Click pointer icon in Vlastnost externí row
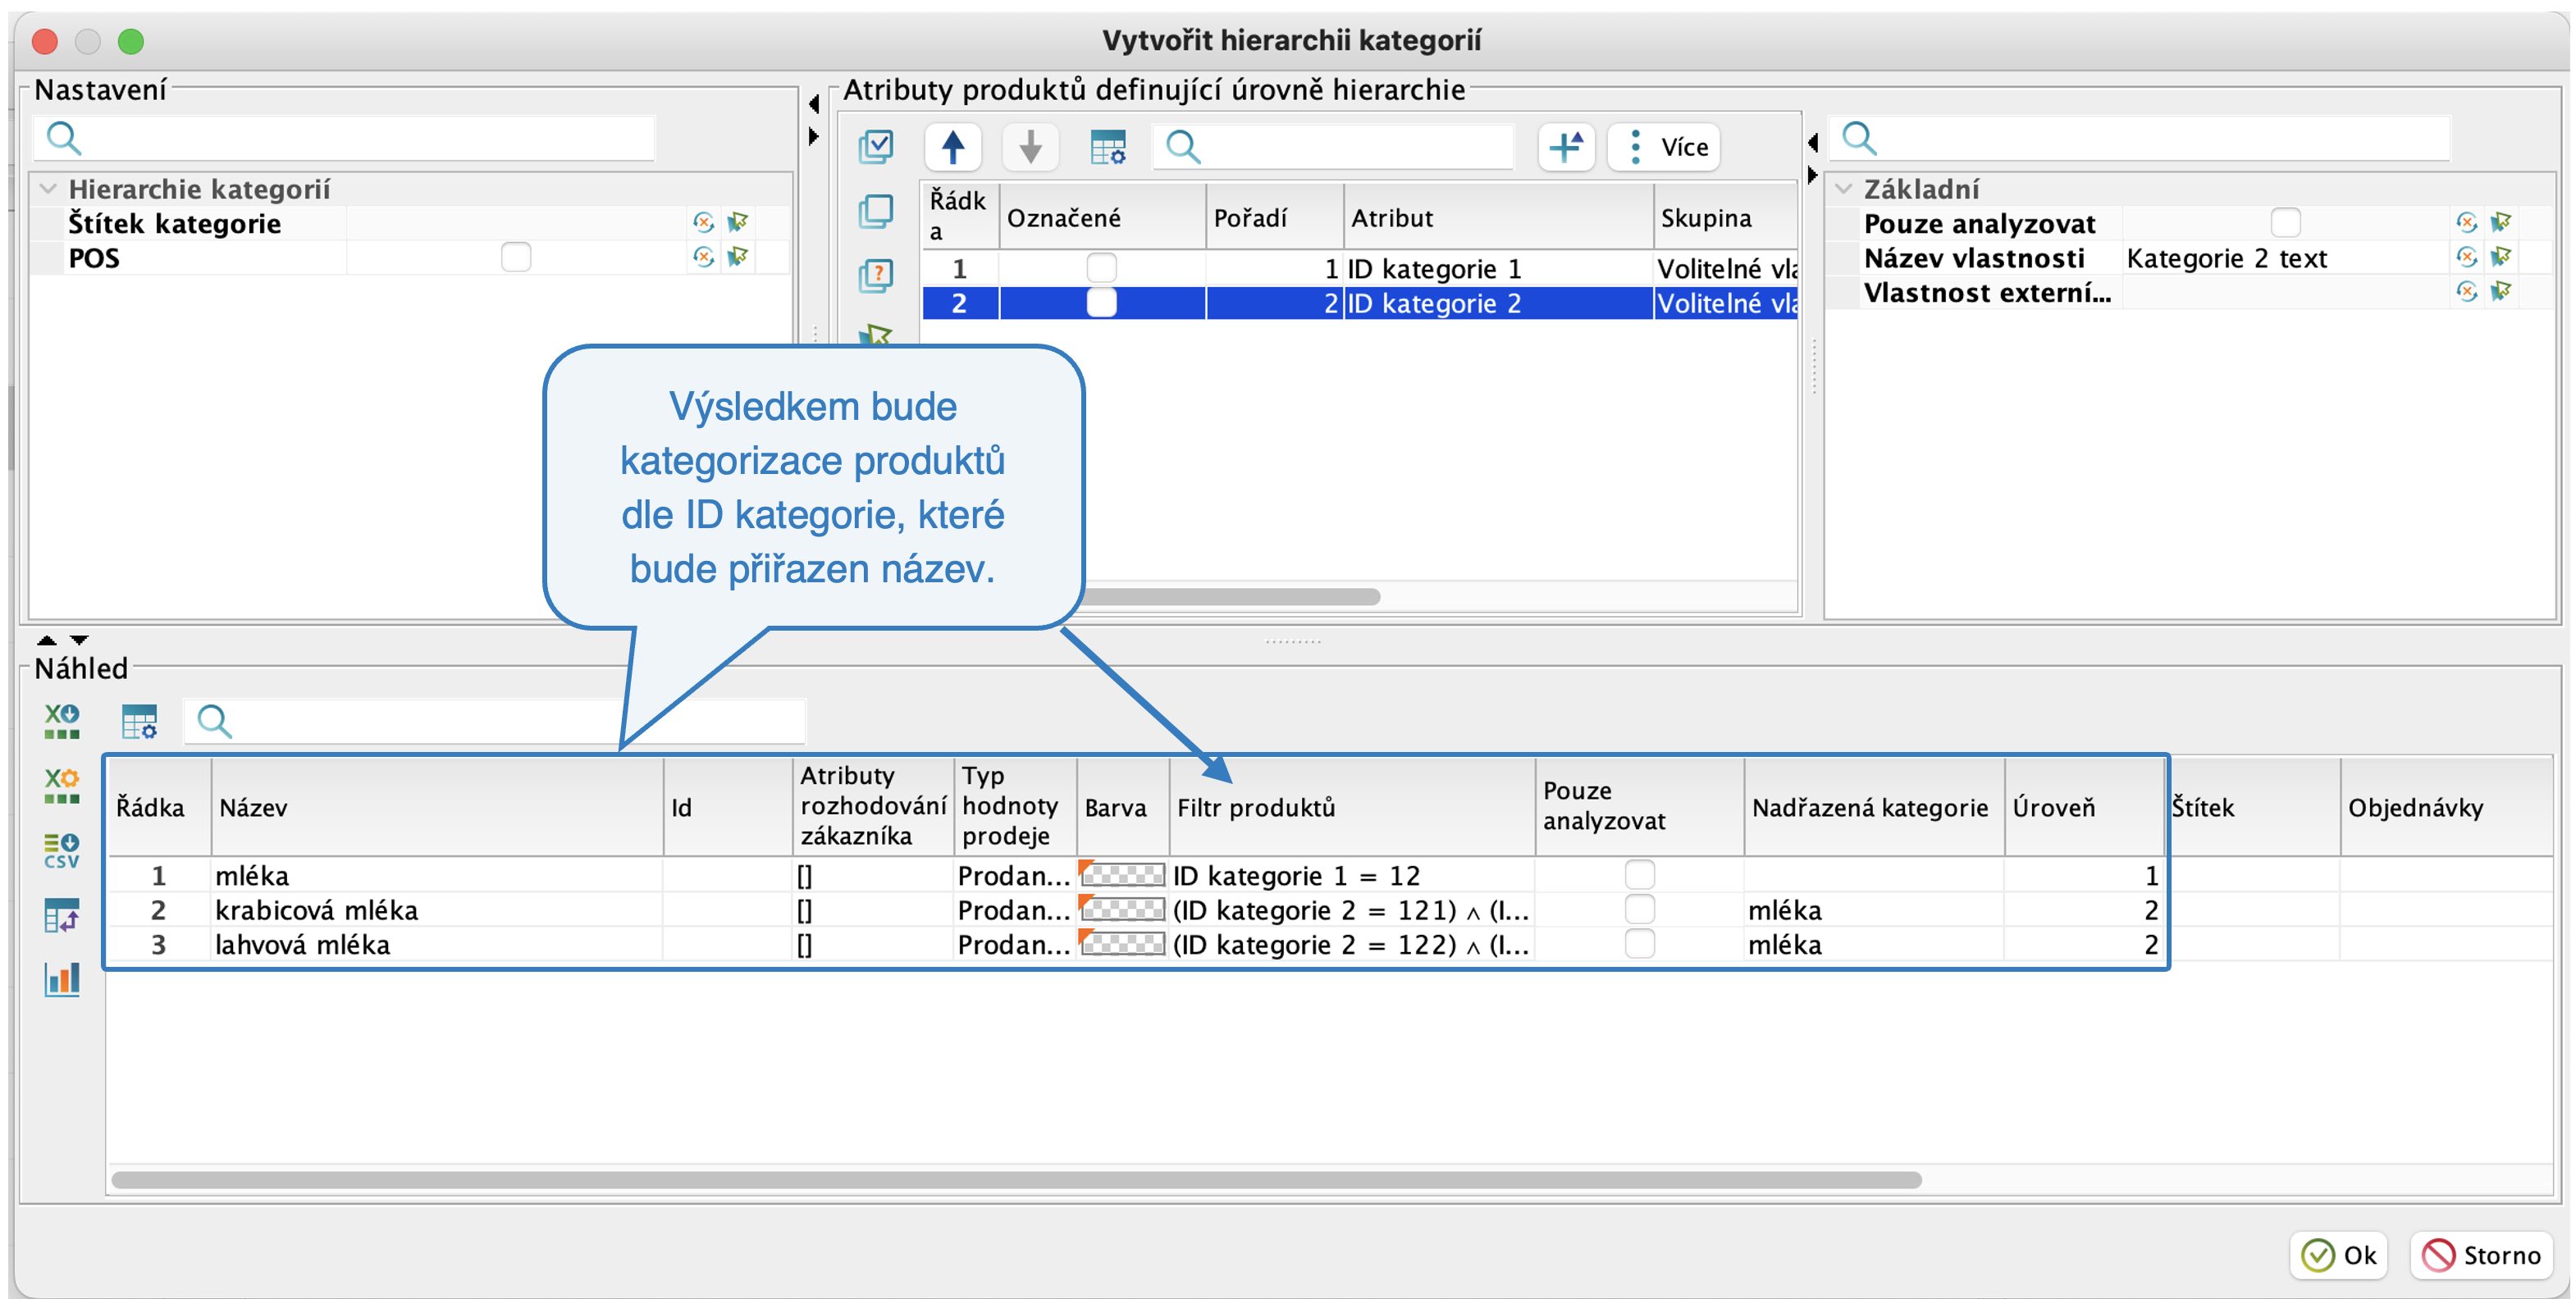 [x=2501, y=291]
